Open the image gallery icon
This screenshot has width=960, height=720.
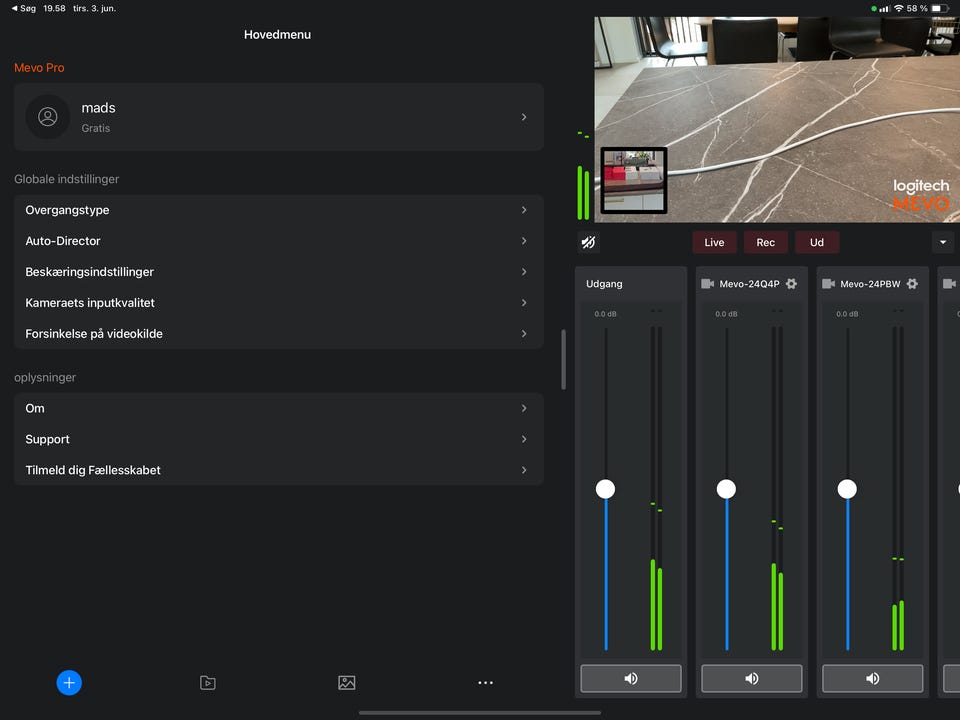point(346,683)
